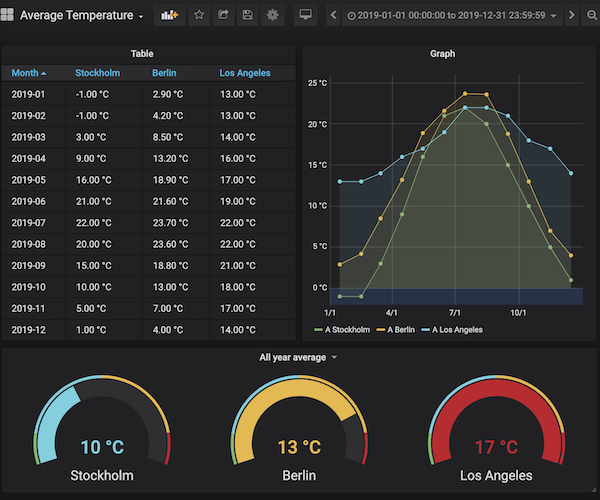This screenshot has height=500, width=600.
Task: Click Berlin value 2.90 °C
Action: tap(168, 94)
